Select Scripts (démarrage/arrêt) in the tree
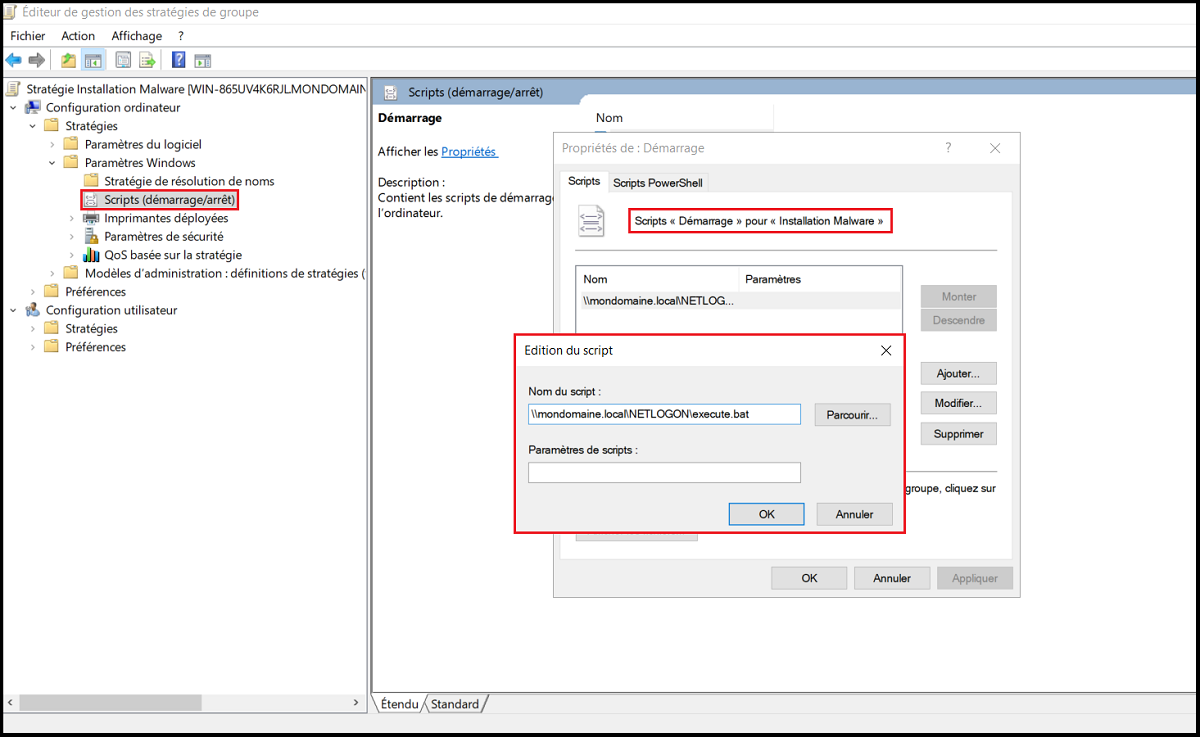Image resolution: width=1200 pixels, height=737 pixels. (169, 200)
